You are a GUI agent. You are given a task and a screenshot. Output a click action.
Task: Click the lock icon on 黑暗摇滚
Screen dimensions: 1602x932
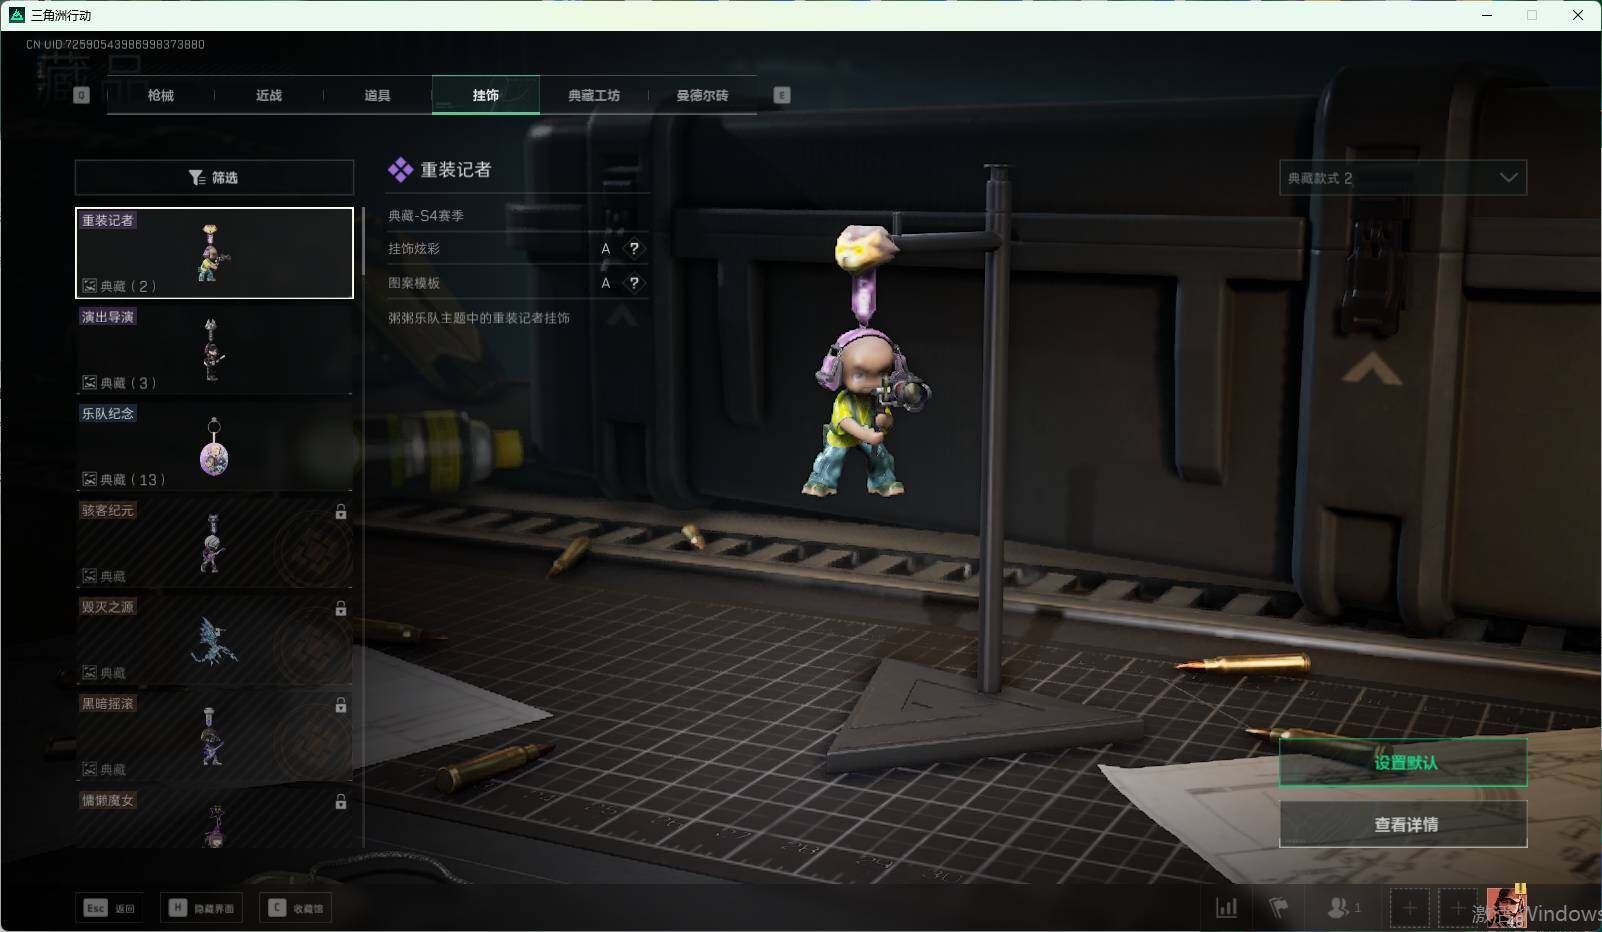click(x=341, y=705)
